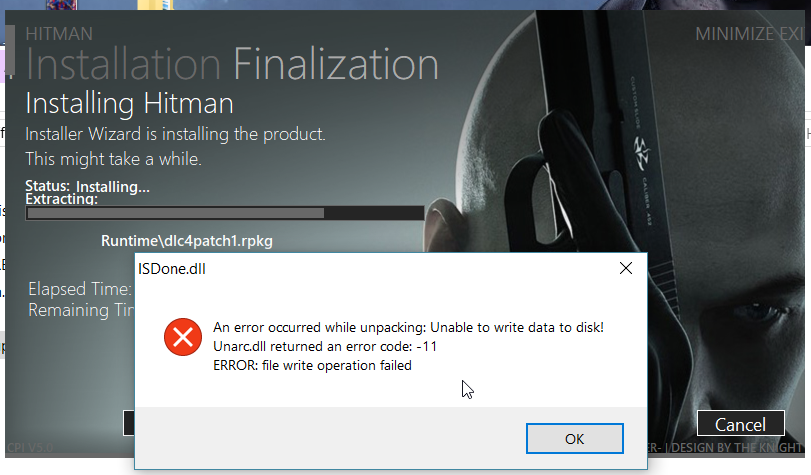
Task: Click the Runtime\dlc4patch1.rpkg file label
Action: coord(187,241)
